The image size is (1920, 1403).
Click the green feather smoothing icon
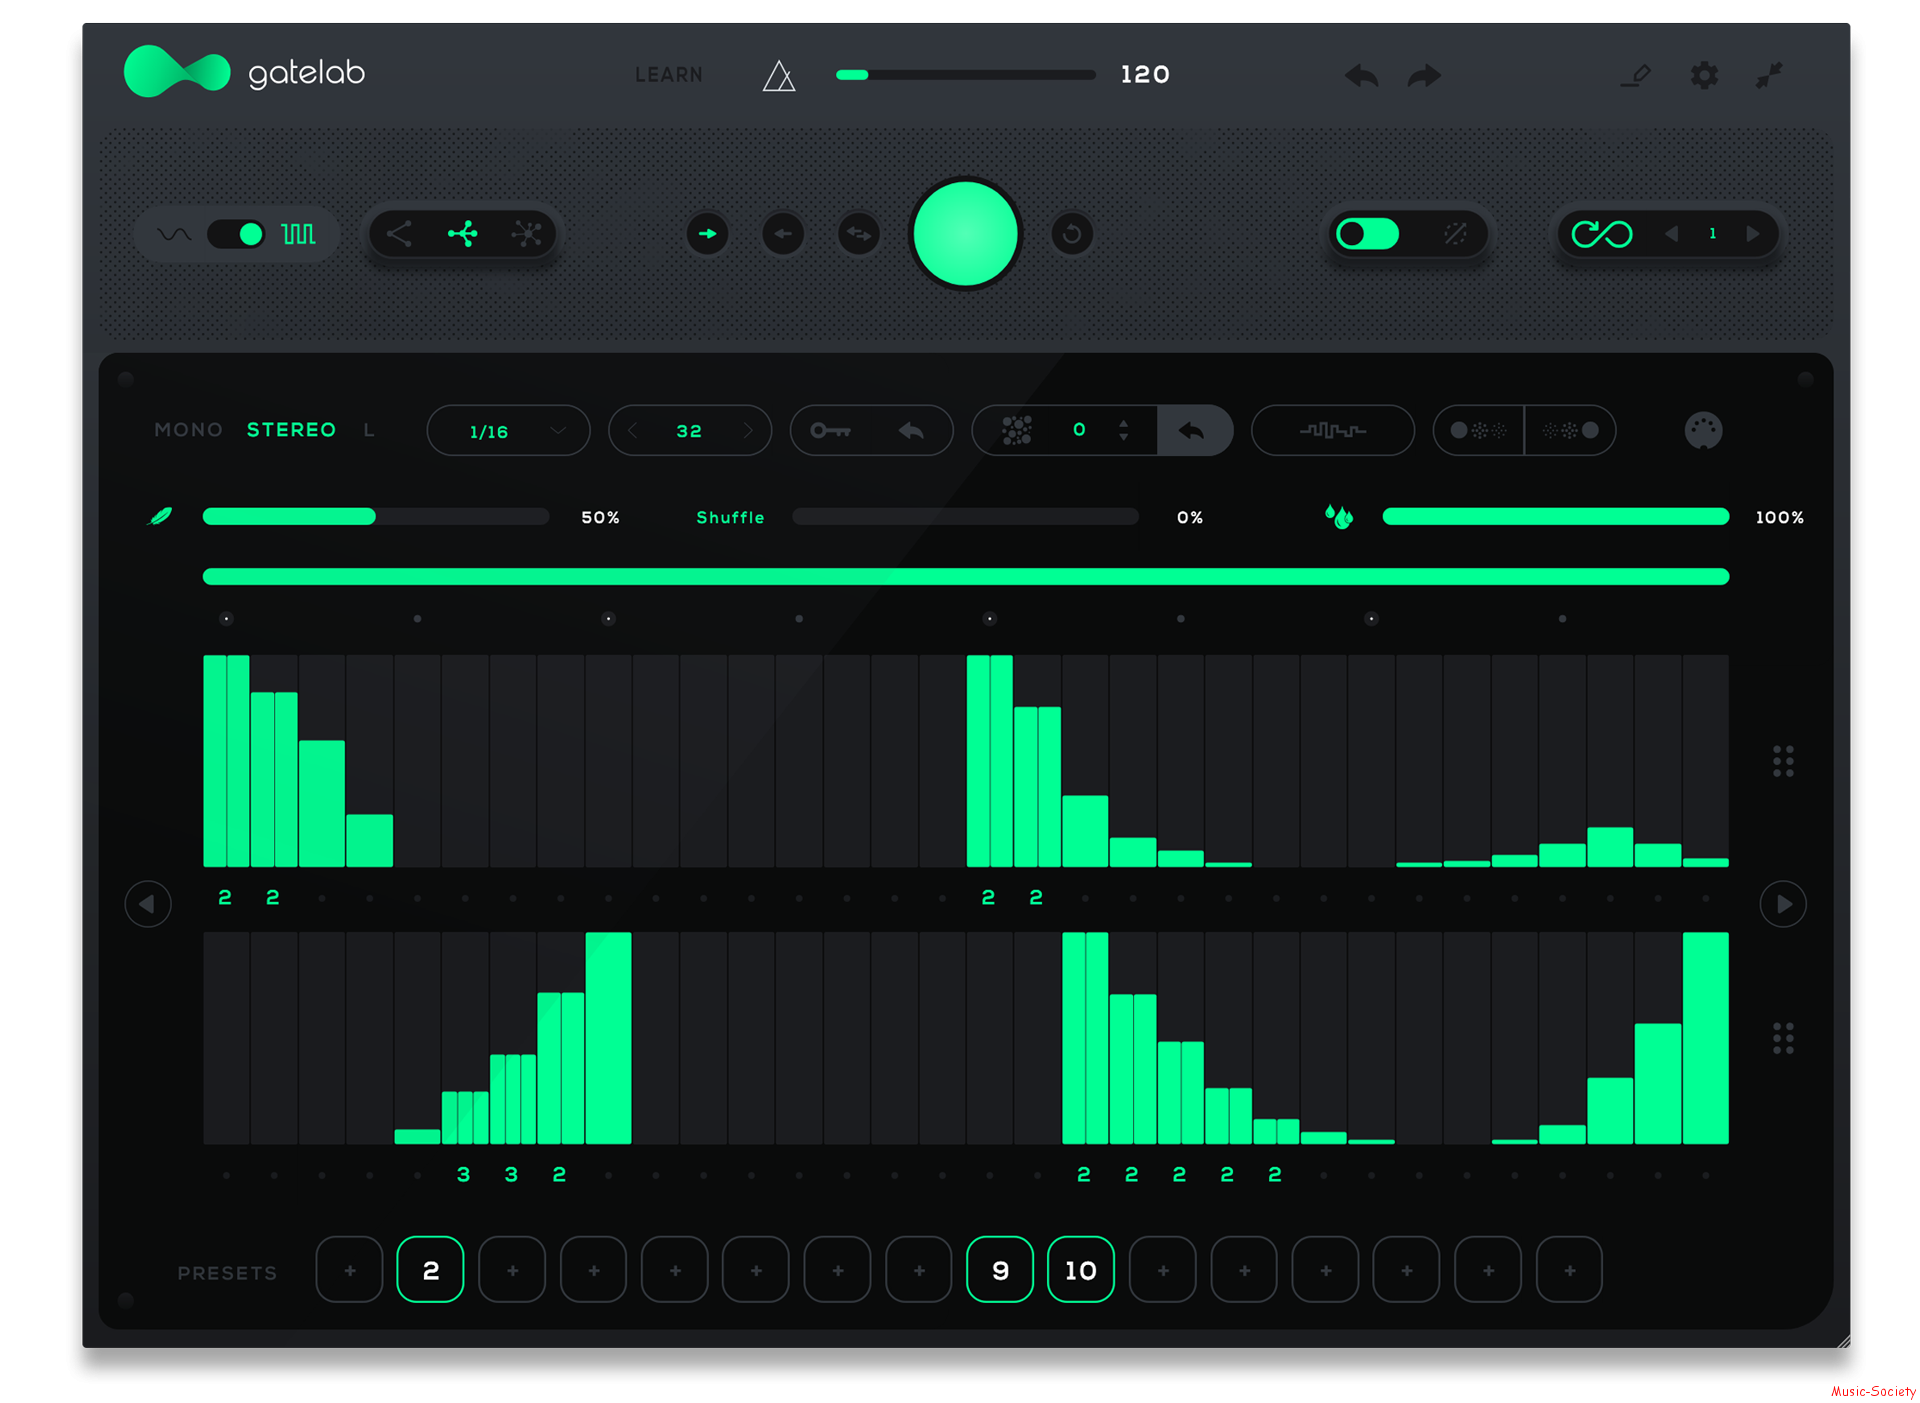tap(160, 517)
